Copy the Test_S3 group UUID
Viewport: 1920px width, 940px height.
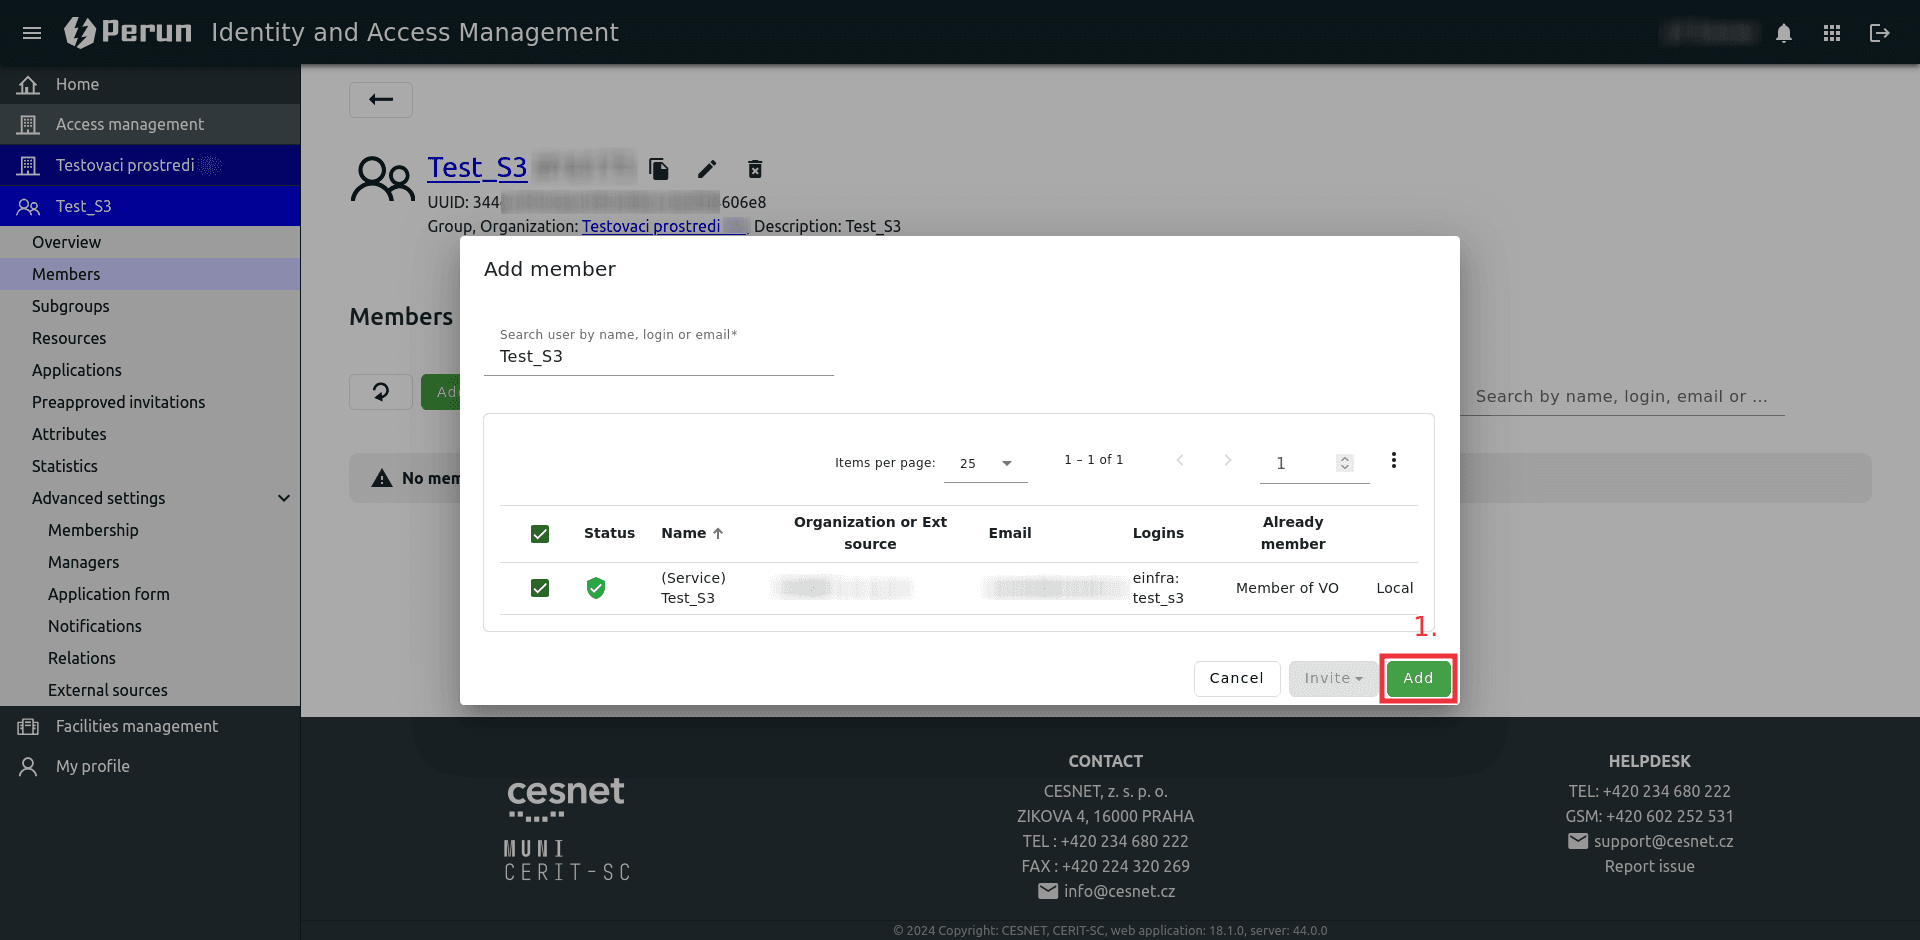point(658,169)
